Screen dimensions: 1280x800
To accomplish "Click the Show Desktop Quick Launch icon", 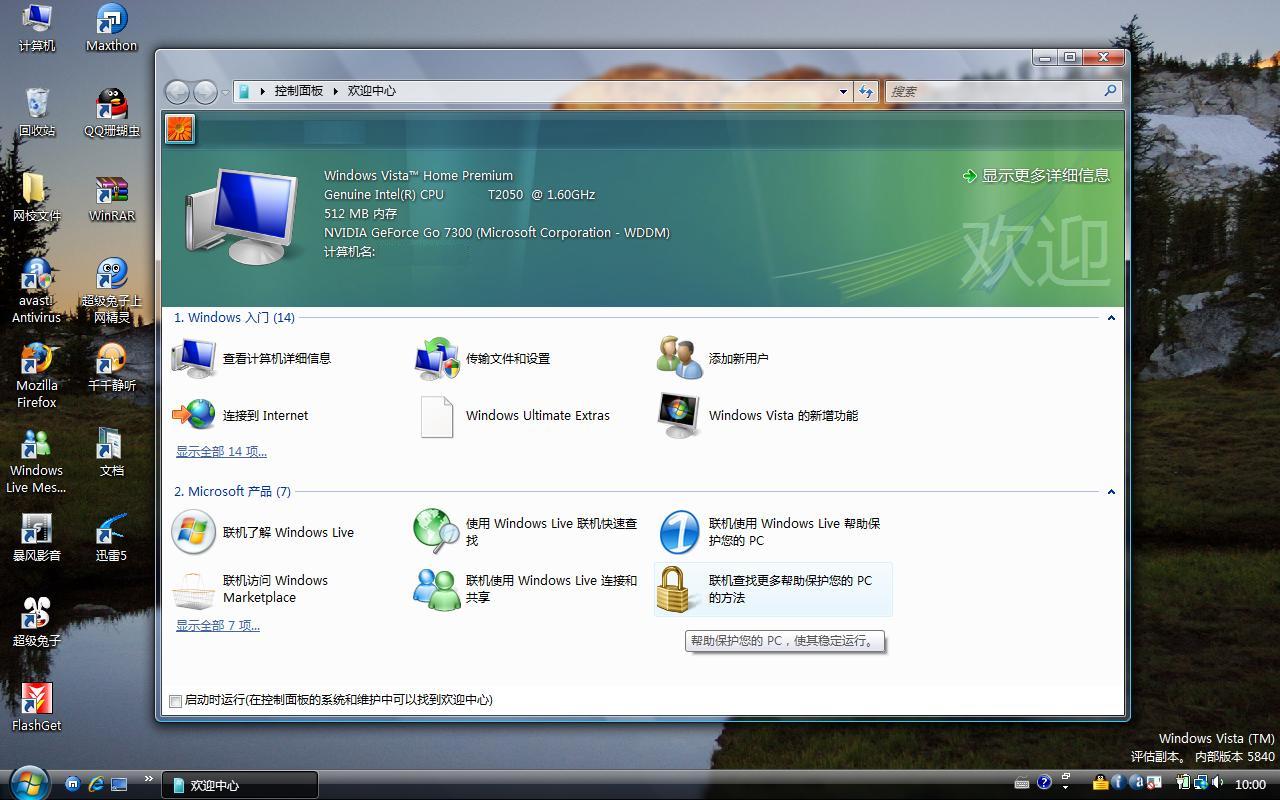I will tap(119, 785).
